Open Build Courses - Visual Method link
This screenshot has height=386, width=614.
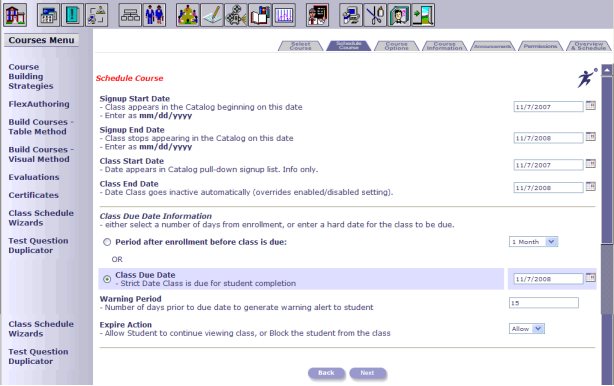pyautogui.click(x=41, y=154)
